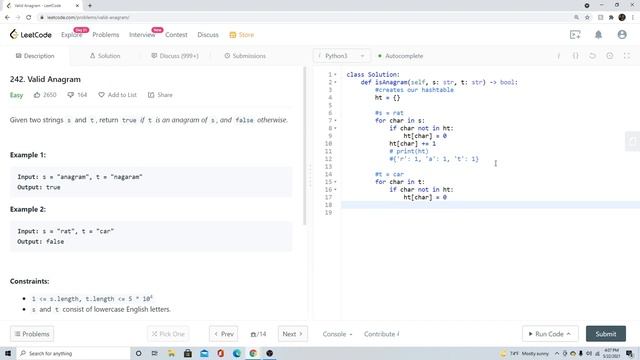
Task: Click the LeetCode logo
Action: 31,35
